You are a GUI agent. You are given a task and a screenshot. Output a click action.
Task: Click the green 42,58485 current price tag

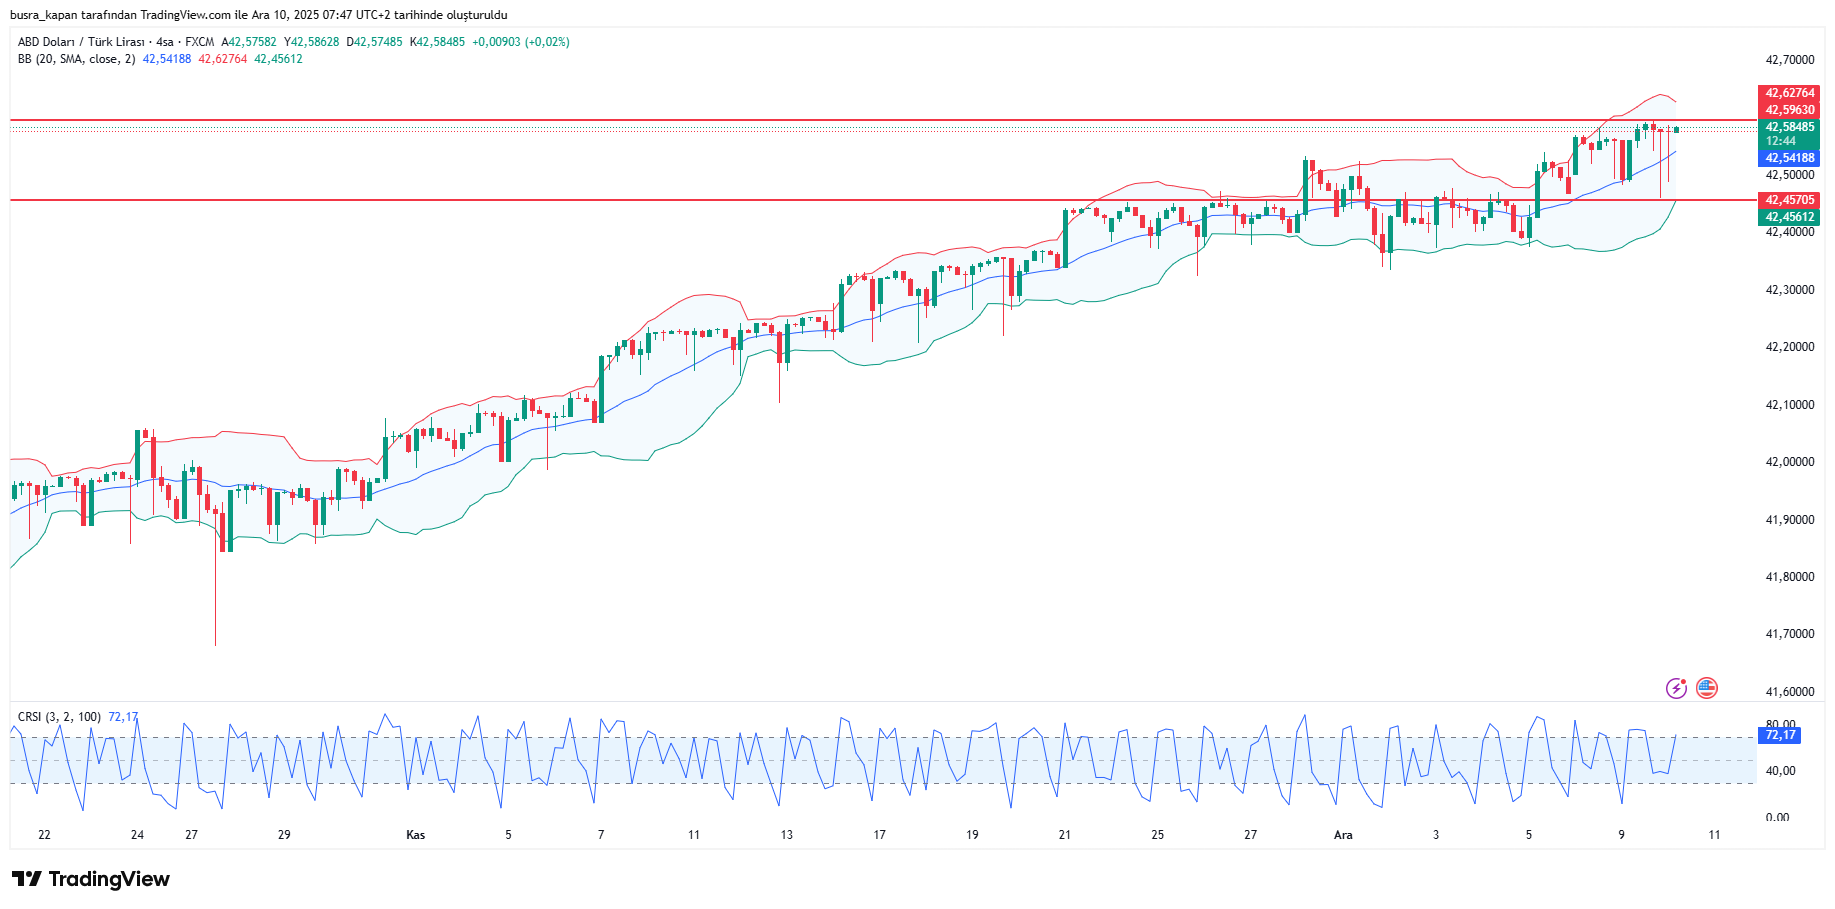click(x=1788, y=127)
